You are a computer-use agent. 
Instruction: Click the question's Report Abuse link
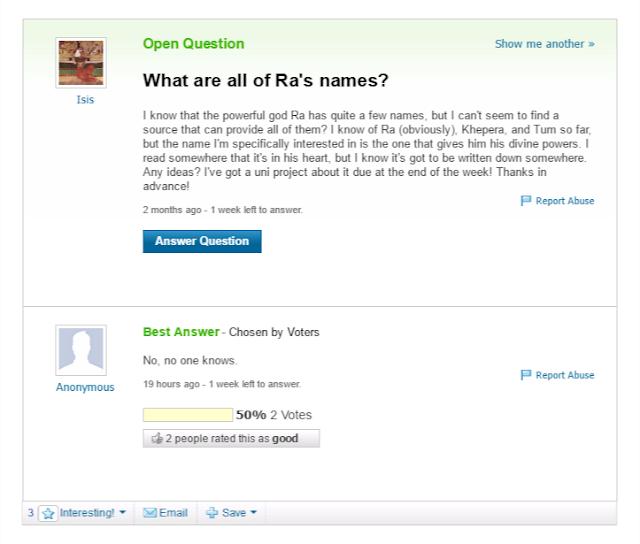(565, 201)
